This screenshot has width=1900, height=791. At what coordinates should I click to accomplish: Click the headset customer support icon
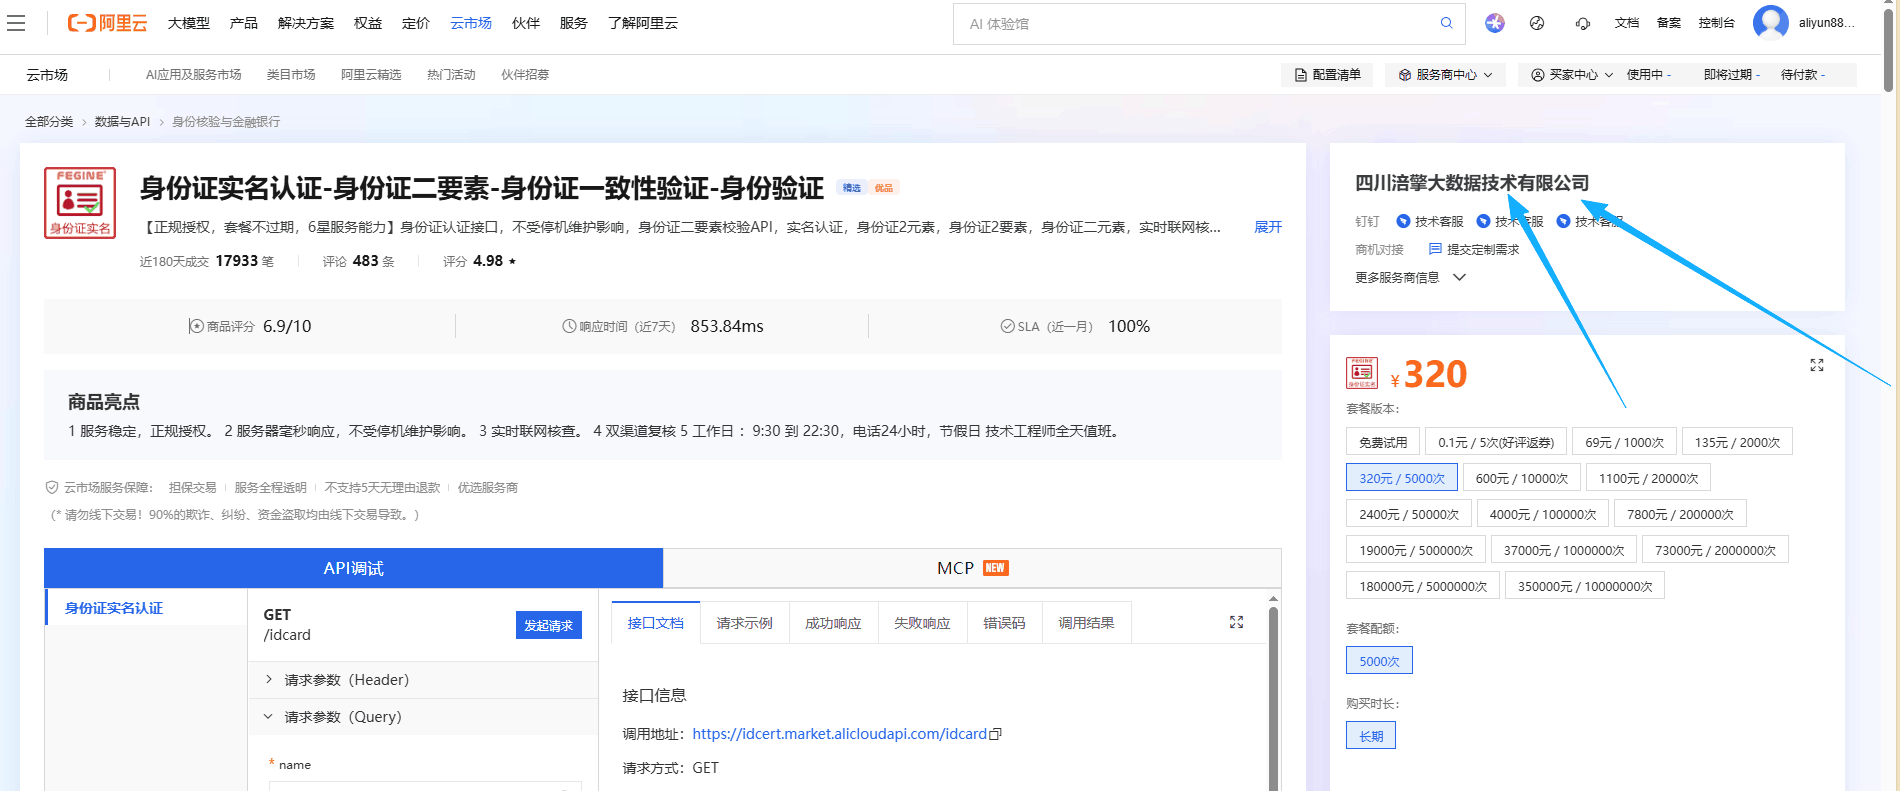(x=1582, y=23)
